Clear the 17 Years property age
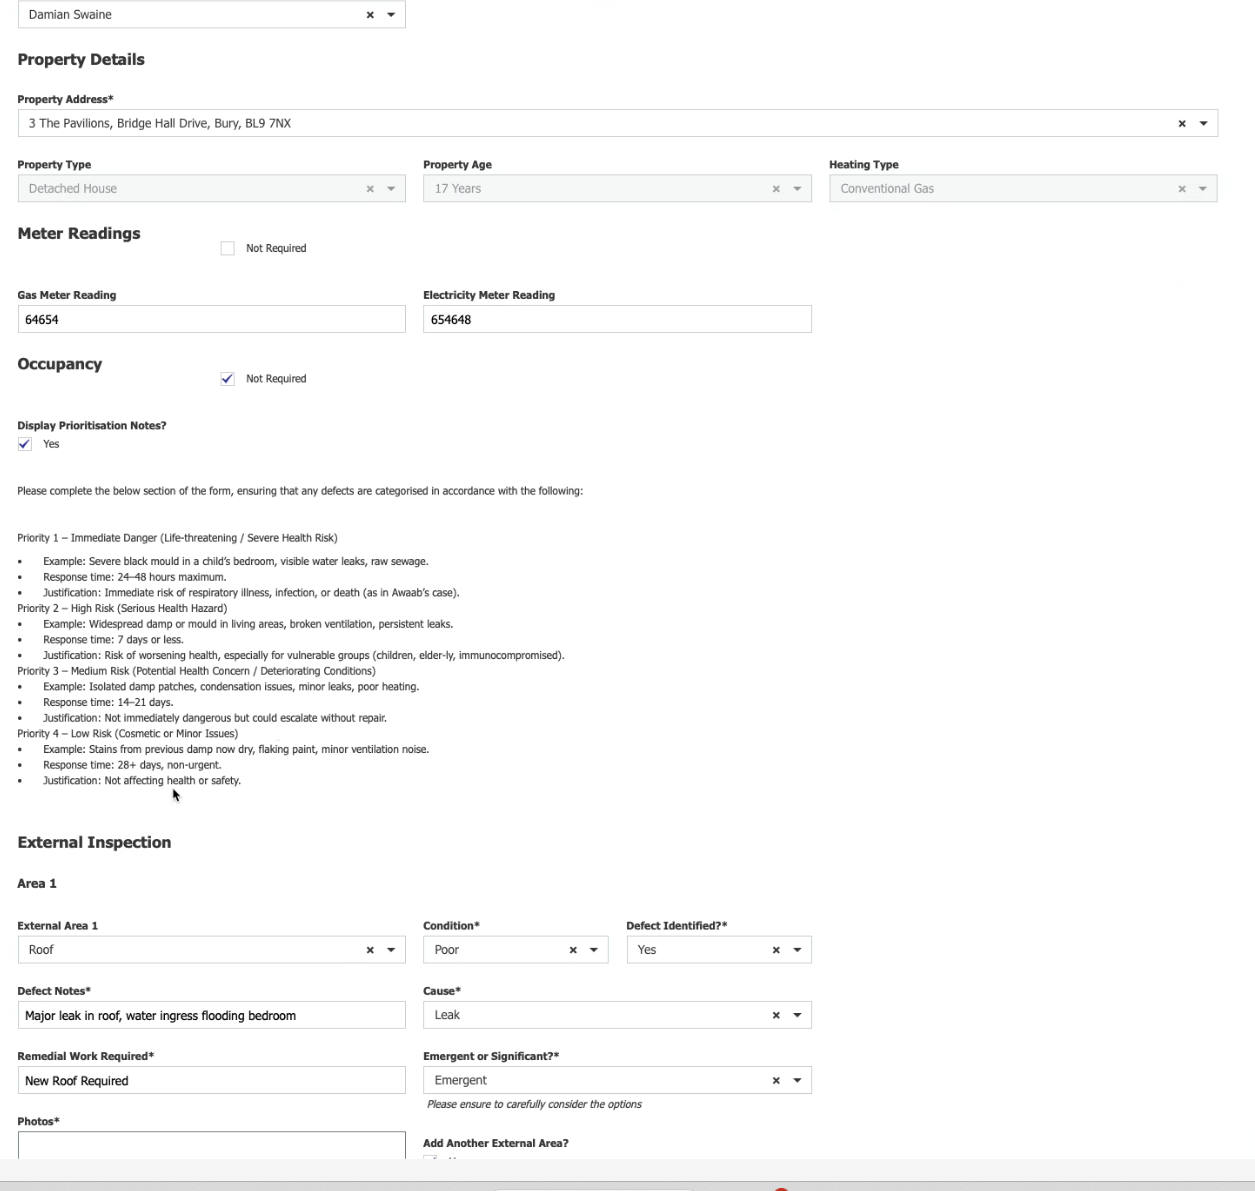This screenshot has height=1191, width=1255. click(775, 188)
